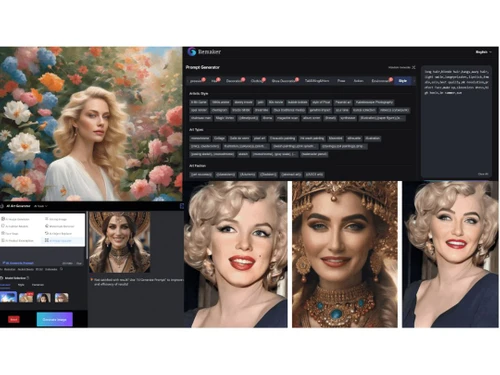500x375 pixels.
Task: Go to the Environment tab
Action: pyautogui.click(x=381, y=81)
